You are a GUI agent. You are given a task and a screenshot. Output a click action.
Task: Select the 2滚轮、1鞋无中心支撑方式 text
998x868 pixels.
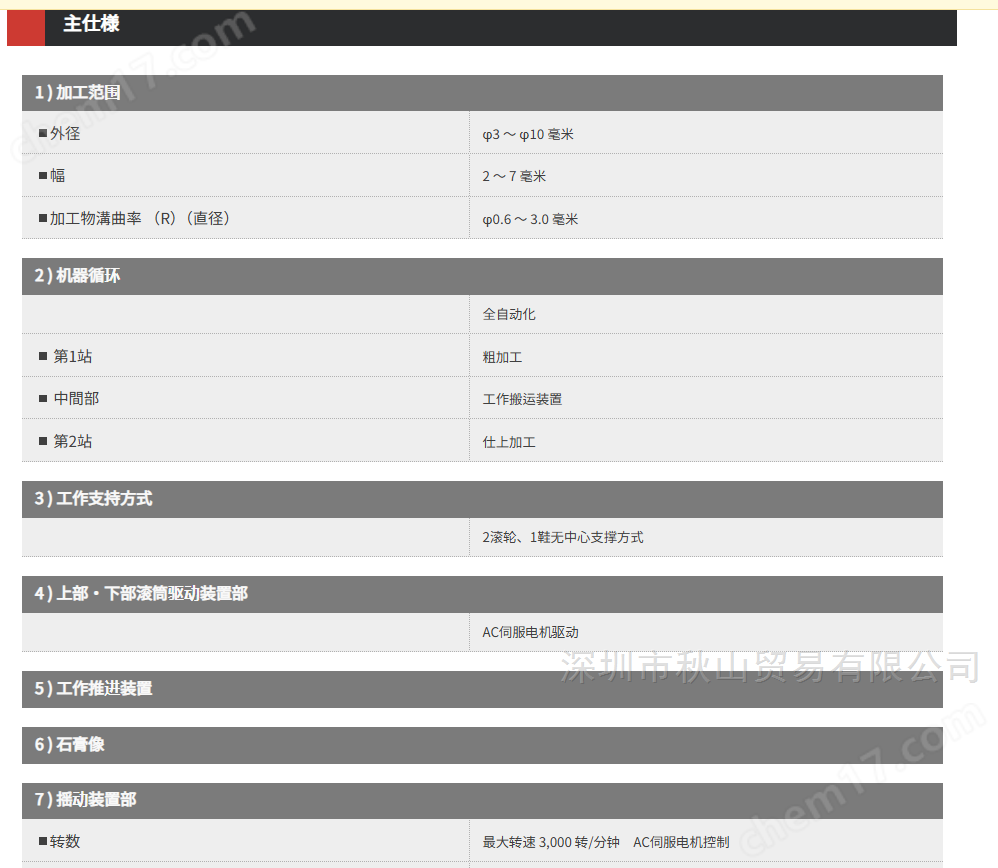pos(563,538)
